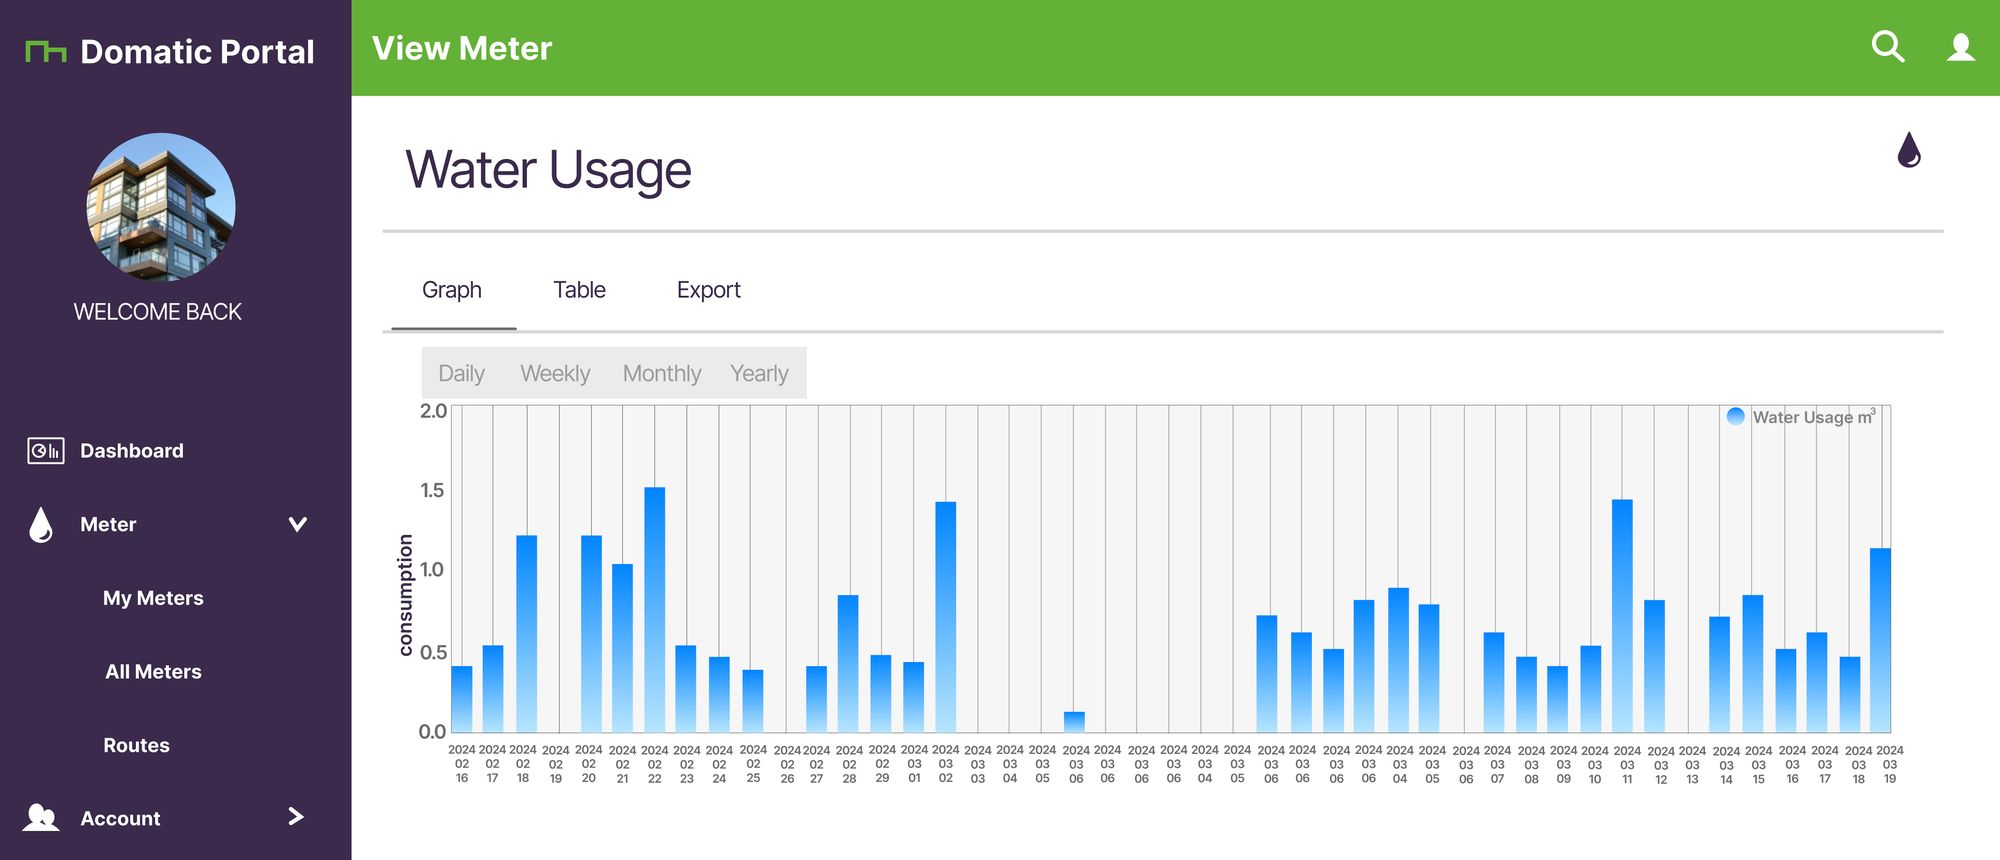Collapse the Meter menu chevron

(x=297, y=524)
